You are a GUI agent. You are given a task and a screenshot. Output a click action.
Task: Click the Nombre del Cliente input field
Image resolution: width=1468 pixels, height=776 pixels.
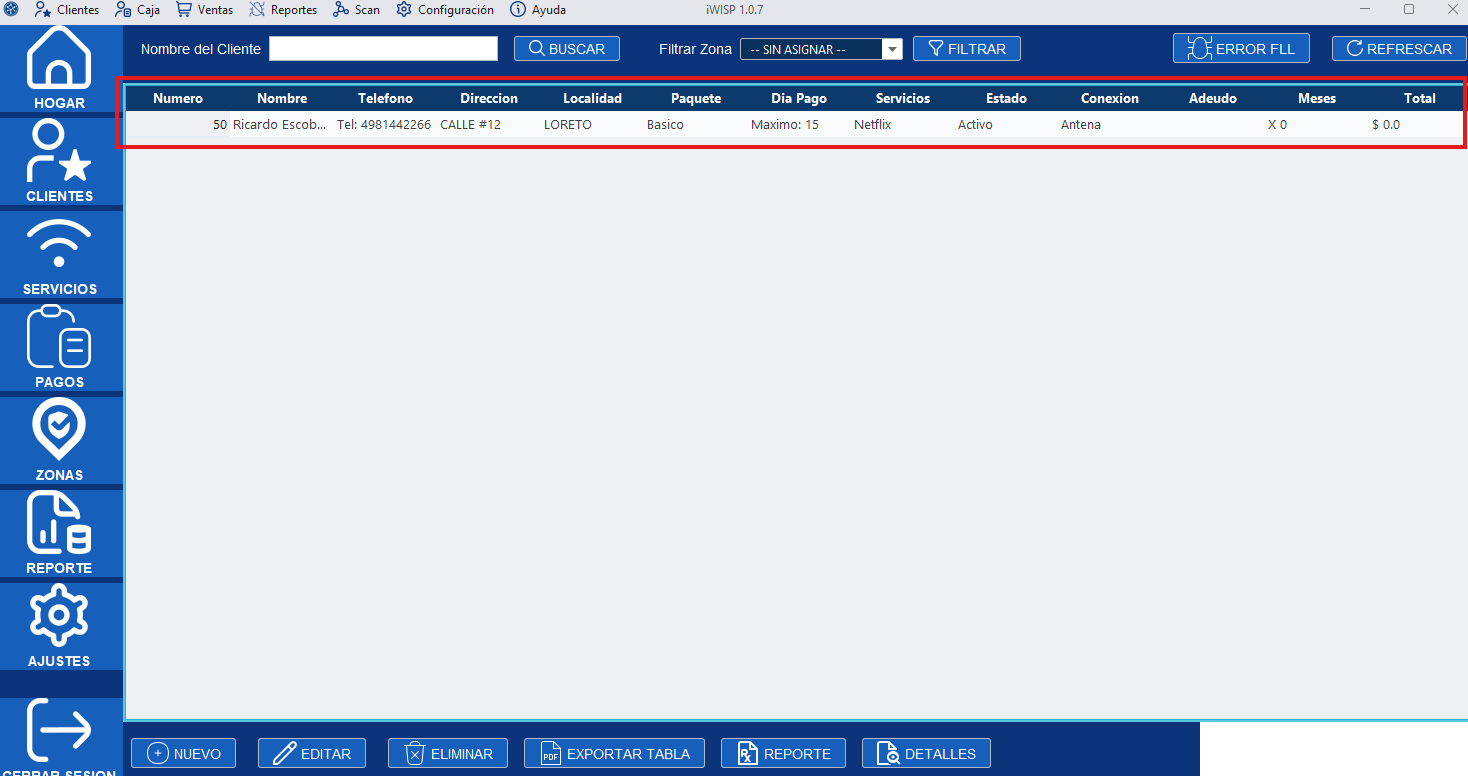[x=383, y=48]
